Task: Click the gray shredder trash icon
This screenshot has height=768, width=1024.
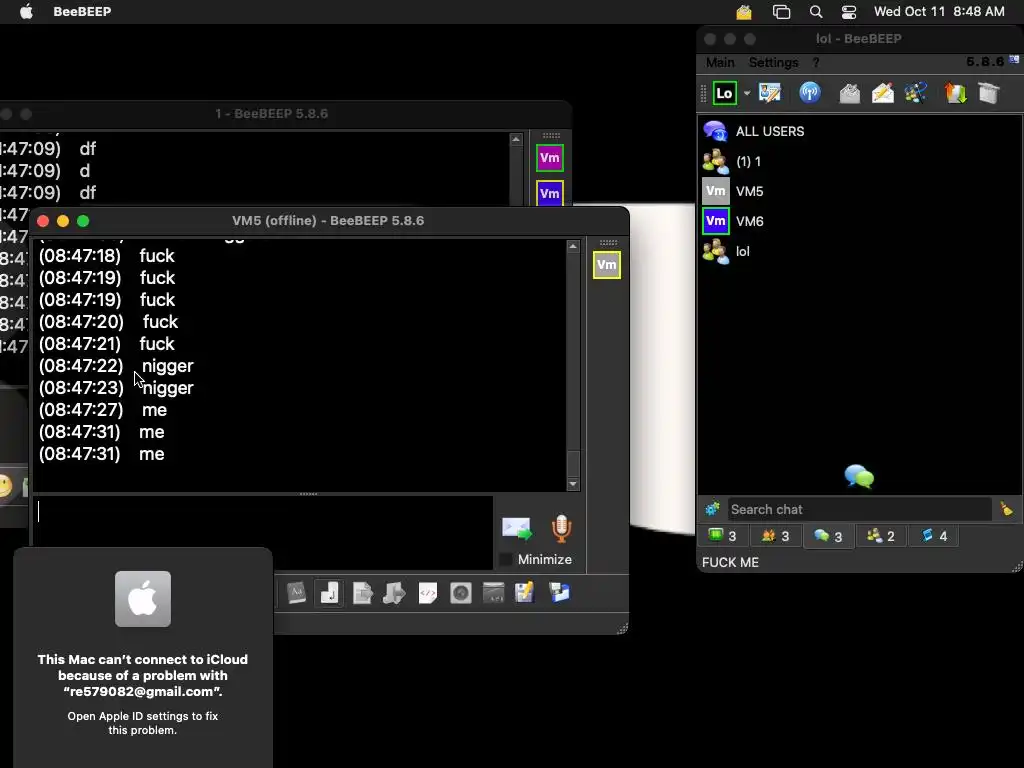Action: point(989,93)
